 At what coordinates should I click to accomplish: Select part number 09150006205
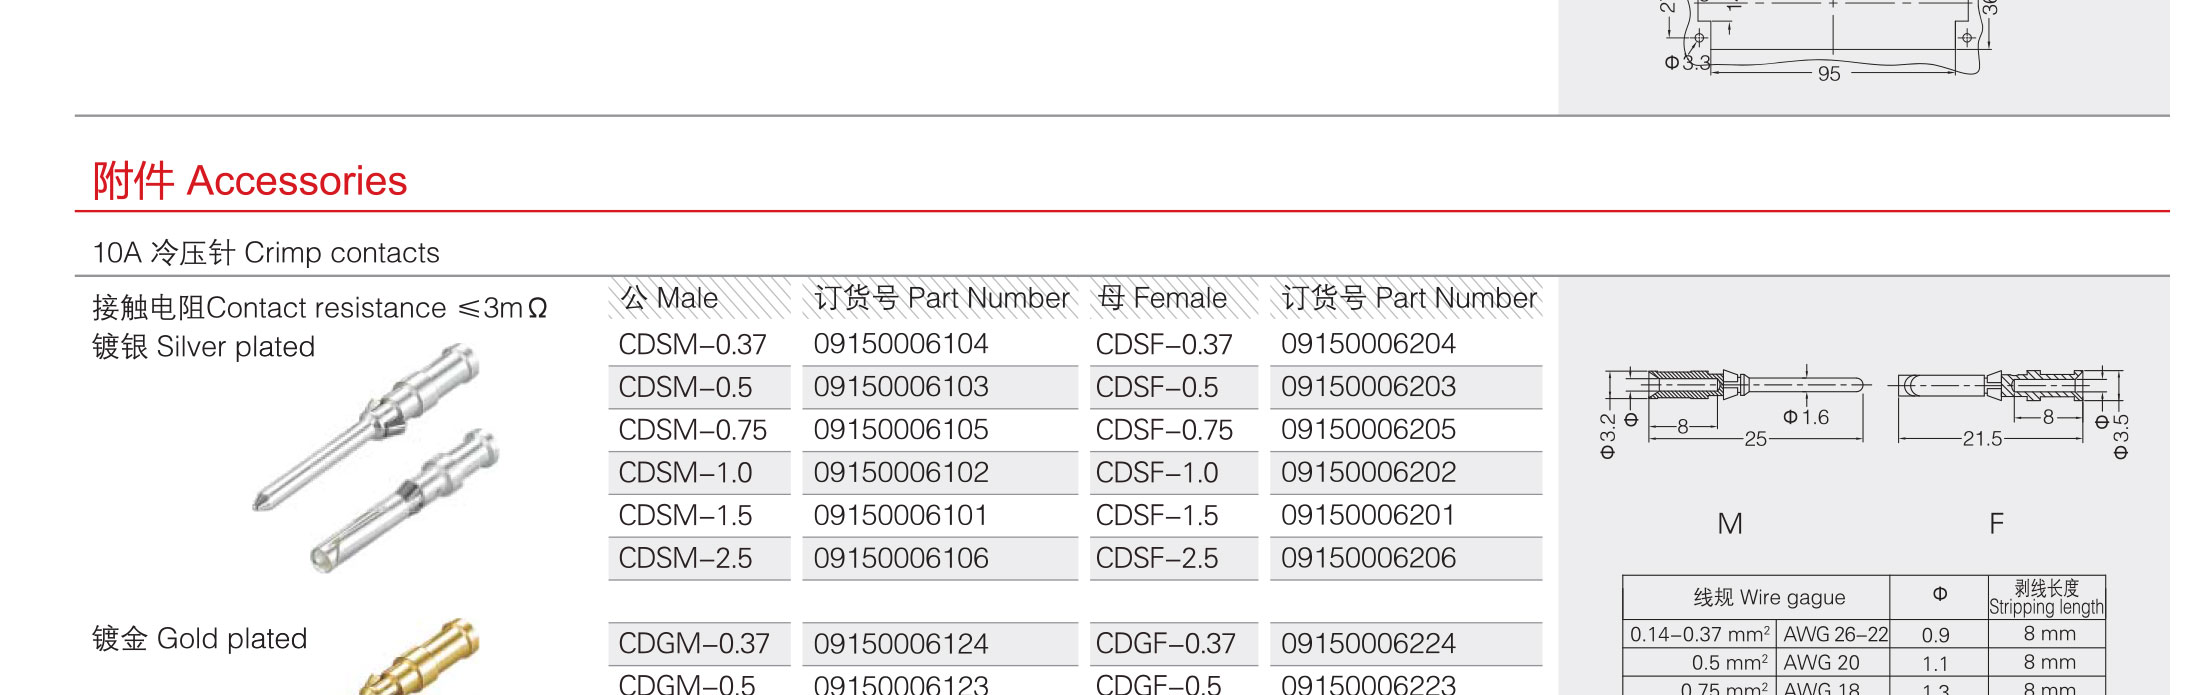[x=1368, y=430]
